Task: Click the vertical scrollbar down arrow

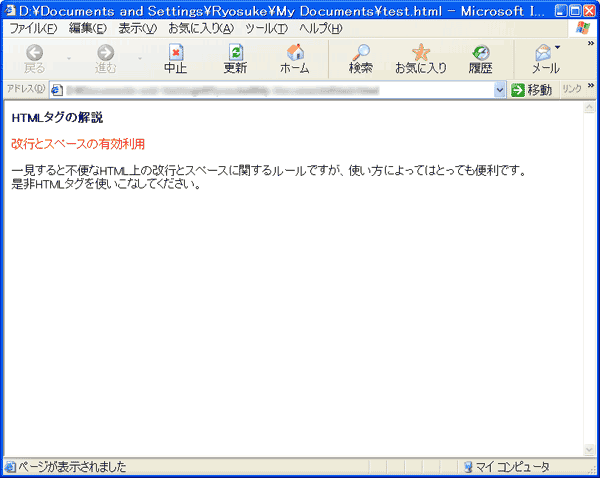Action: click(589, 450)
